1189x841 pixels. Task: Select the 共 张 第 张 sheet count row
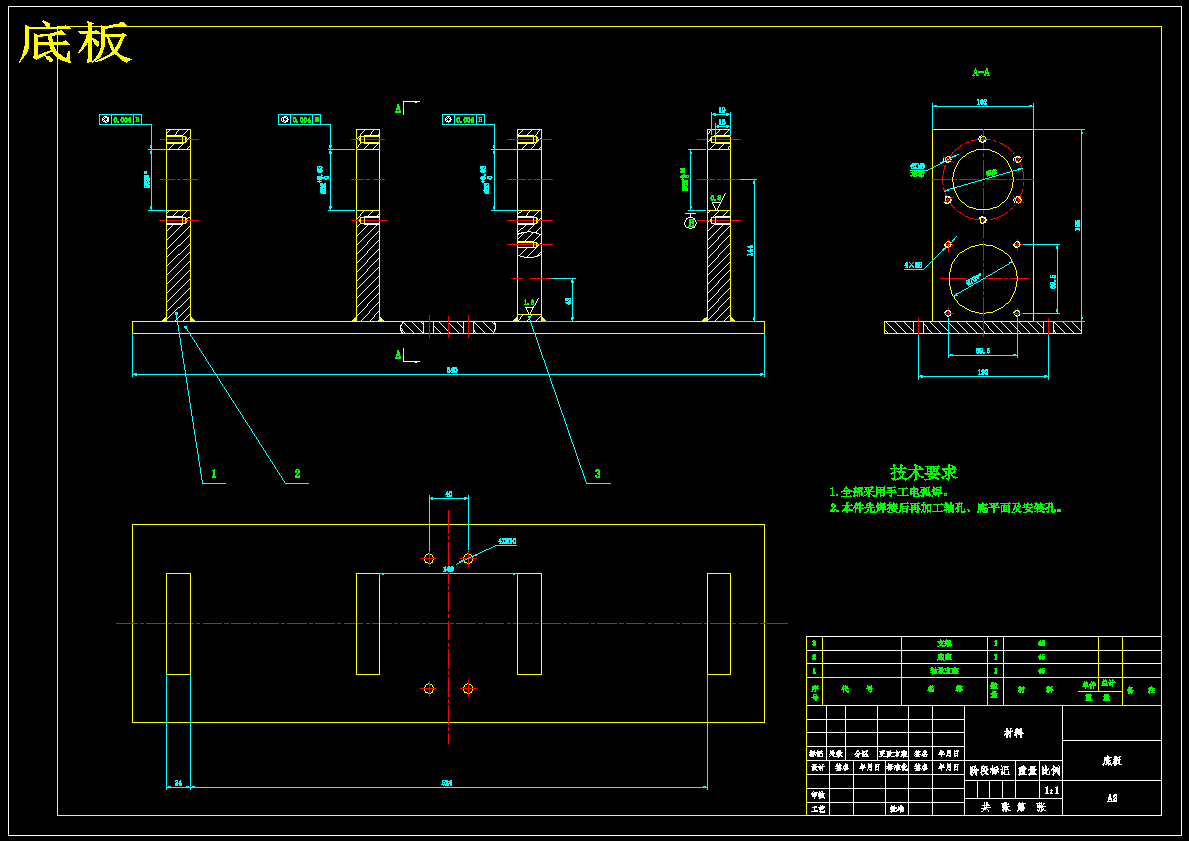tap(1013, 808)
